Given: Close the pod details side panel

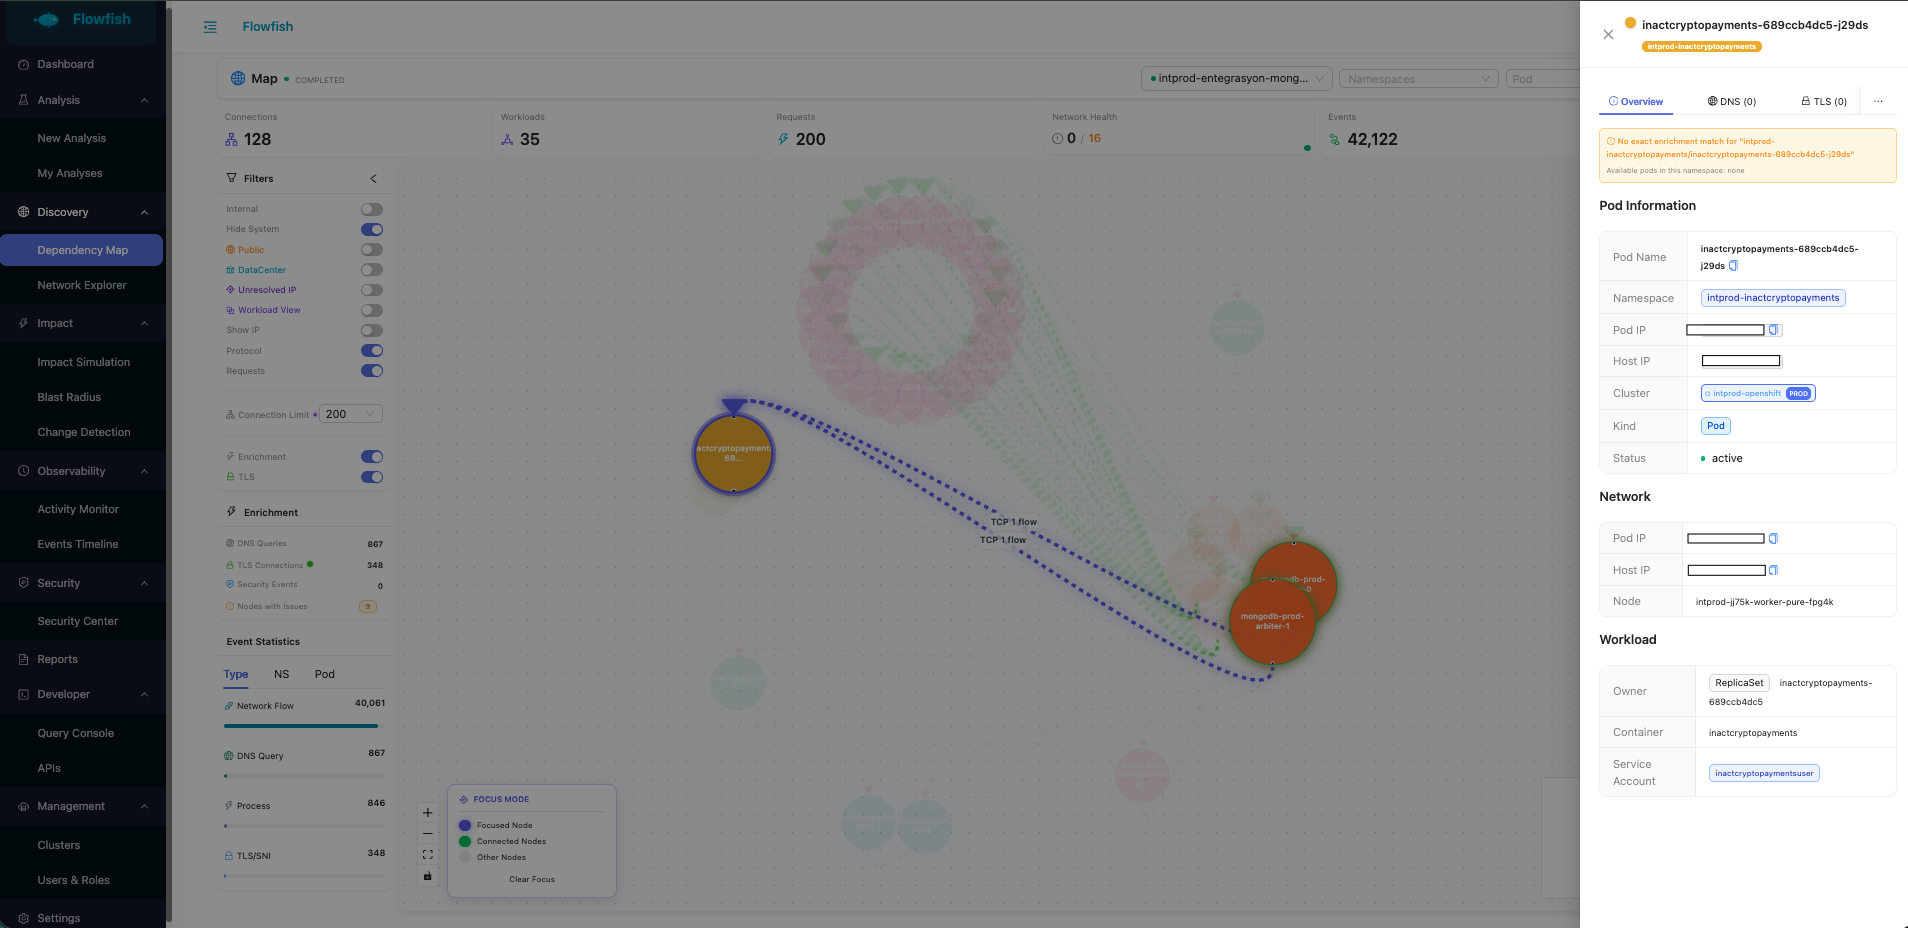Looking at the screenshot, I should click(x=1608, y=34).
